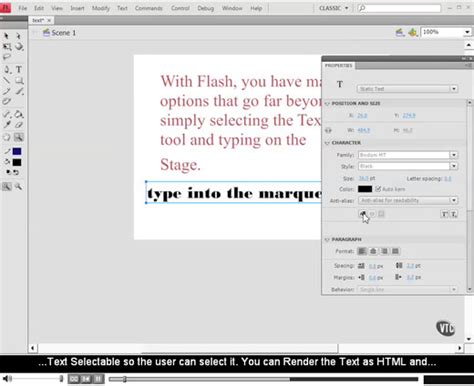The width and height of the screenshot is (474, 386).
Task: Open the Commands menu
Action: (149, 8)
